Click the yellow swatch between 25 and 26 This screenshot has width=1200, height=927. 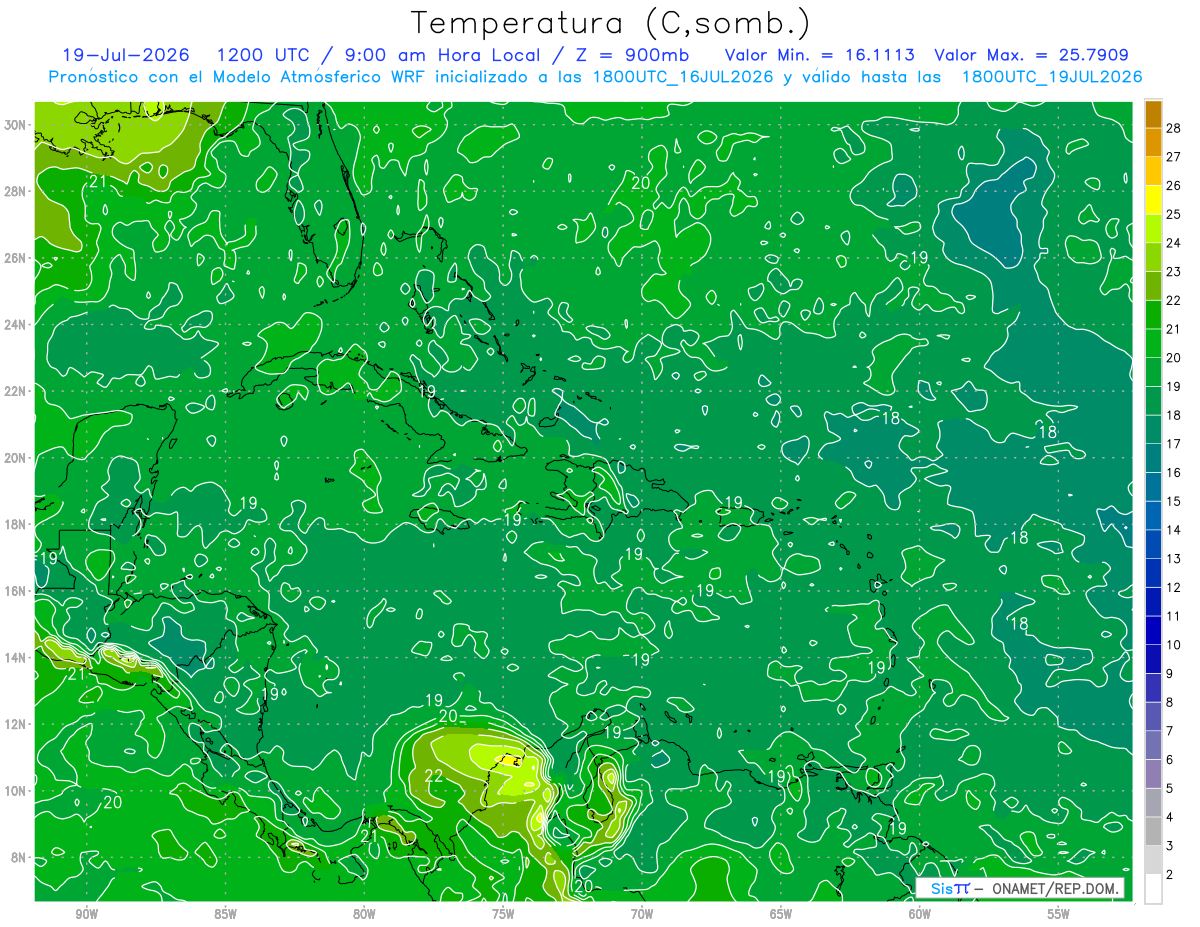point(1153,199)
